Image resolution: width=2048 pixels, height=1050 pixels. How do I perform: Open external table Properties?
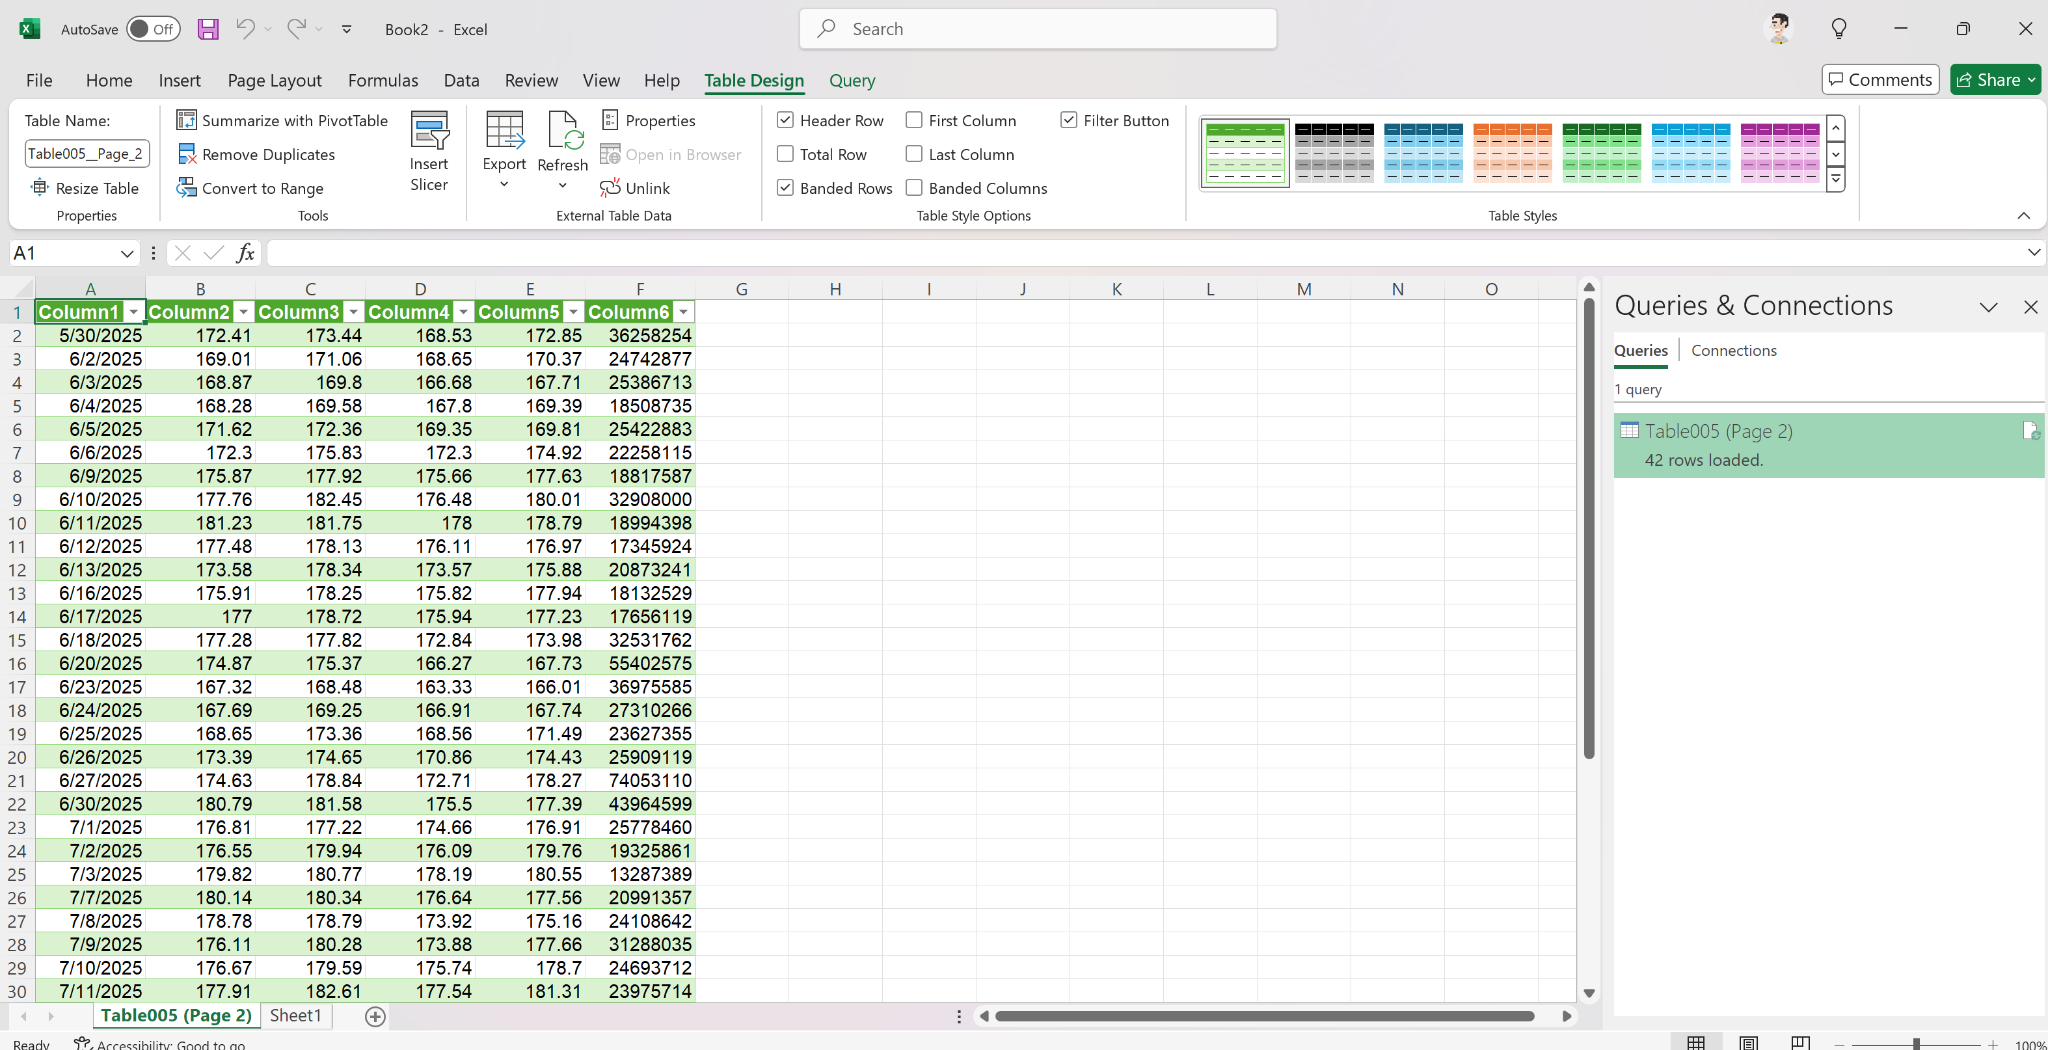click(x=648, y=120)
